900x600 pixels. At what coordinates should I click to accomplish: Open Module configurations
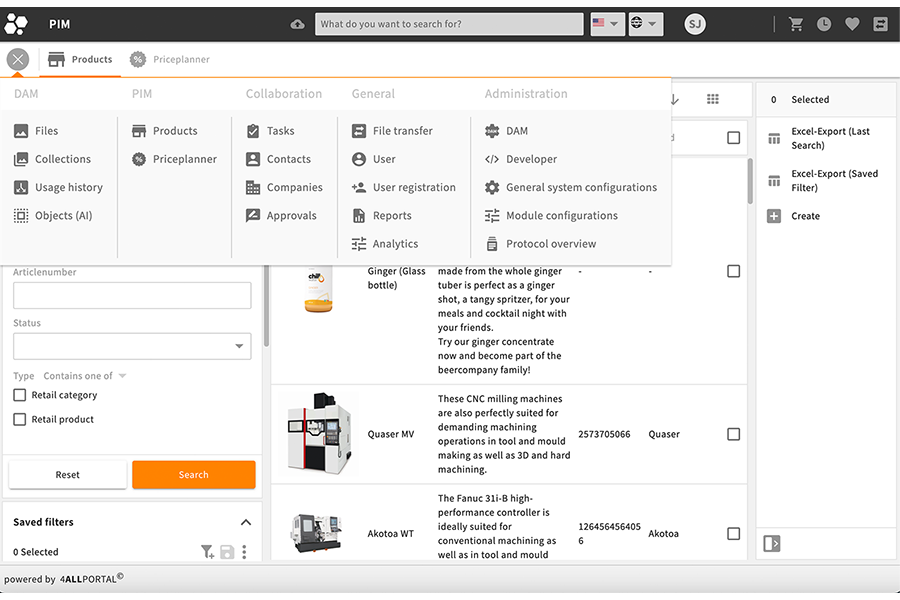[x=551, y=215]
